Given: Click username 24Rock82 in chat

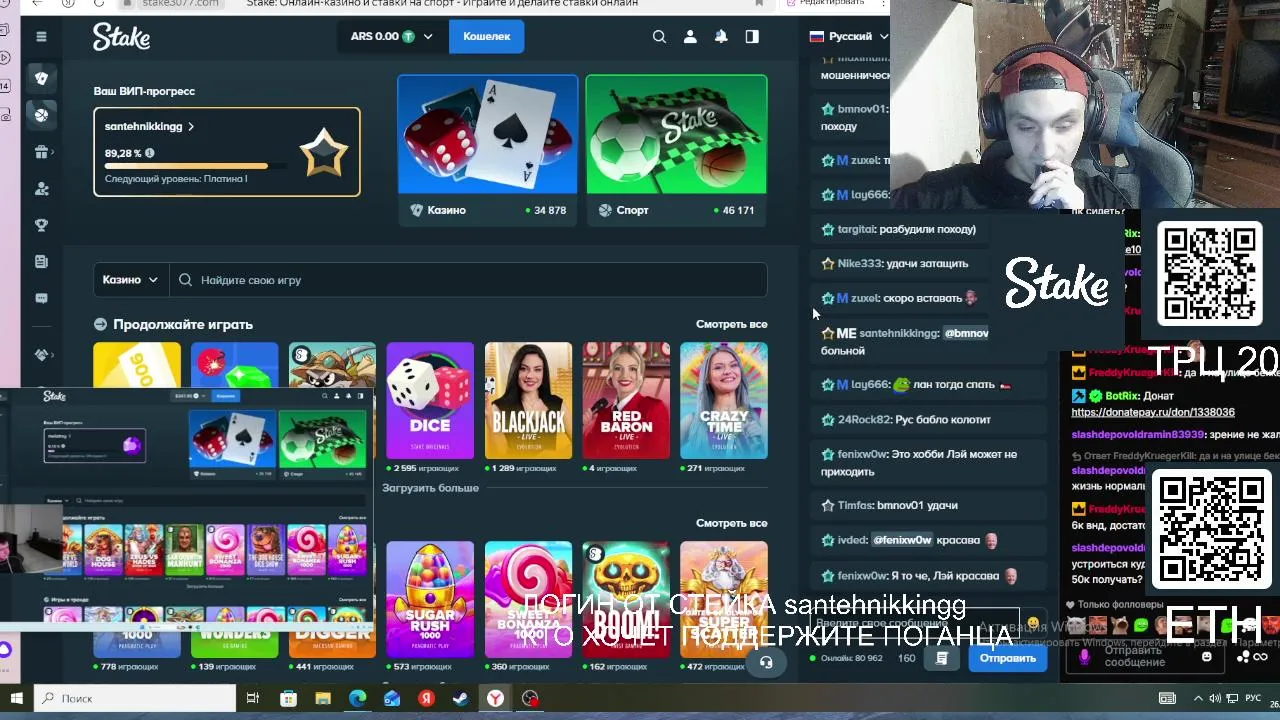Looking at the screenshot, I should tap(863, 420).
